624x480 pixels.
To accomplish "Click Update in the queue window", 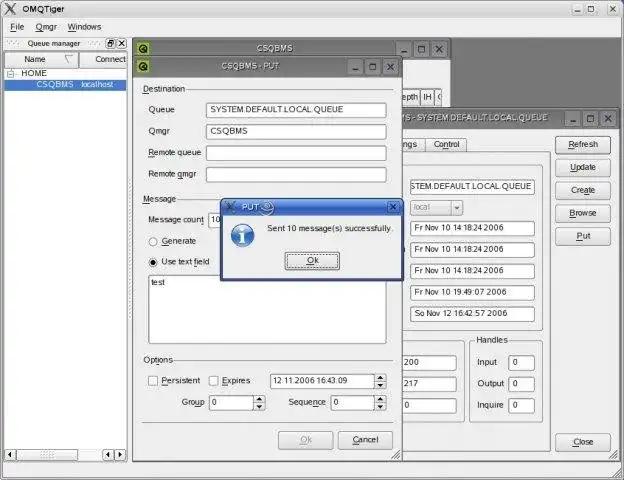I will point(583,168).
